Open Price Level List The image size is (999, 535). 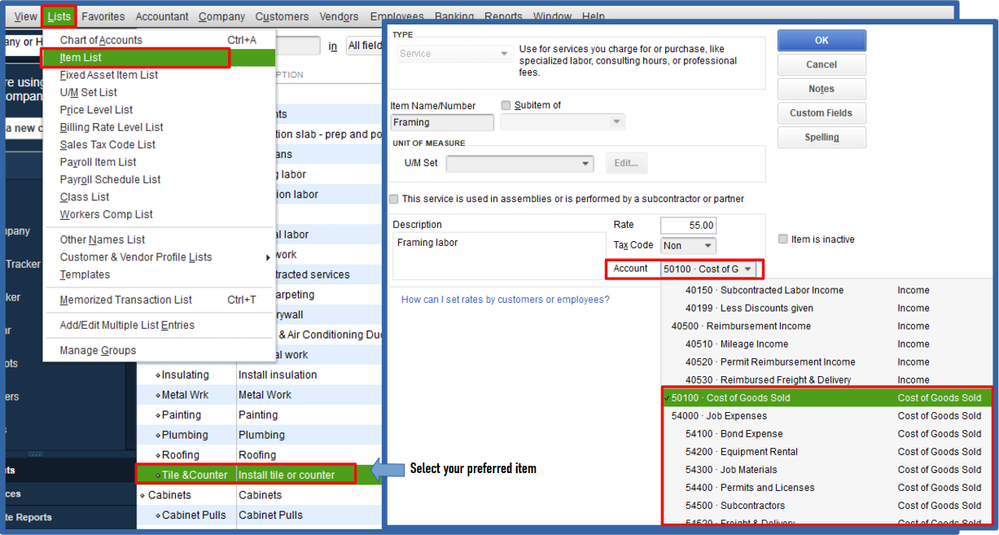coord(159,110)
